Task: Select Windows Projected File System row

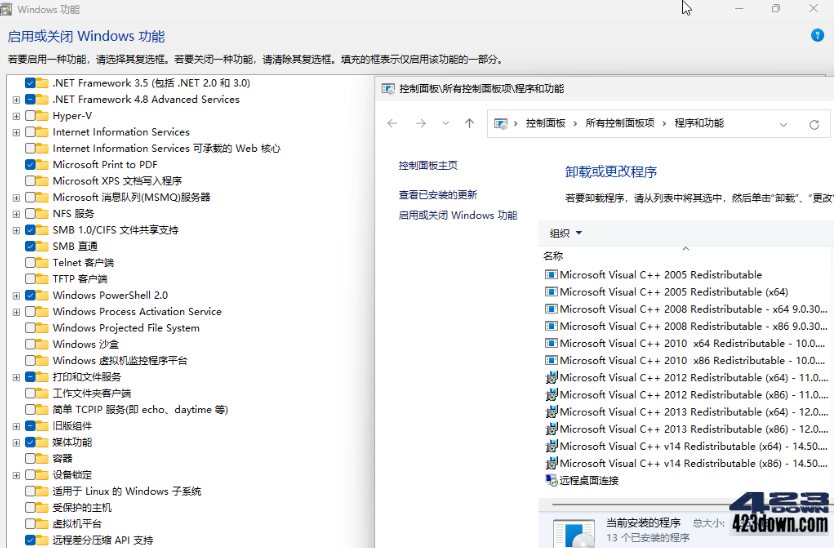Action: 126,328
